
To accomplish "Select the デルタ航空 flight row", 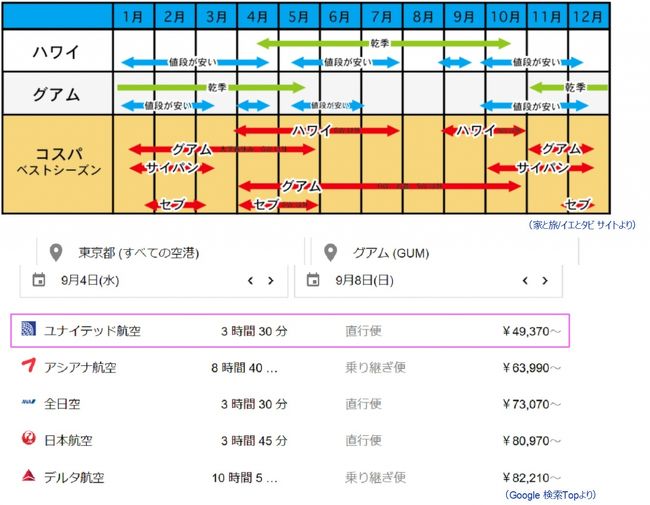I will (x=290, y=478).
